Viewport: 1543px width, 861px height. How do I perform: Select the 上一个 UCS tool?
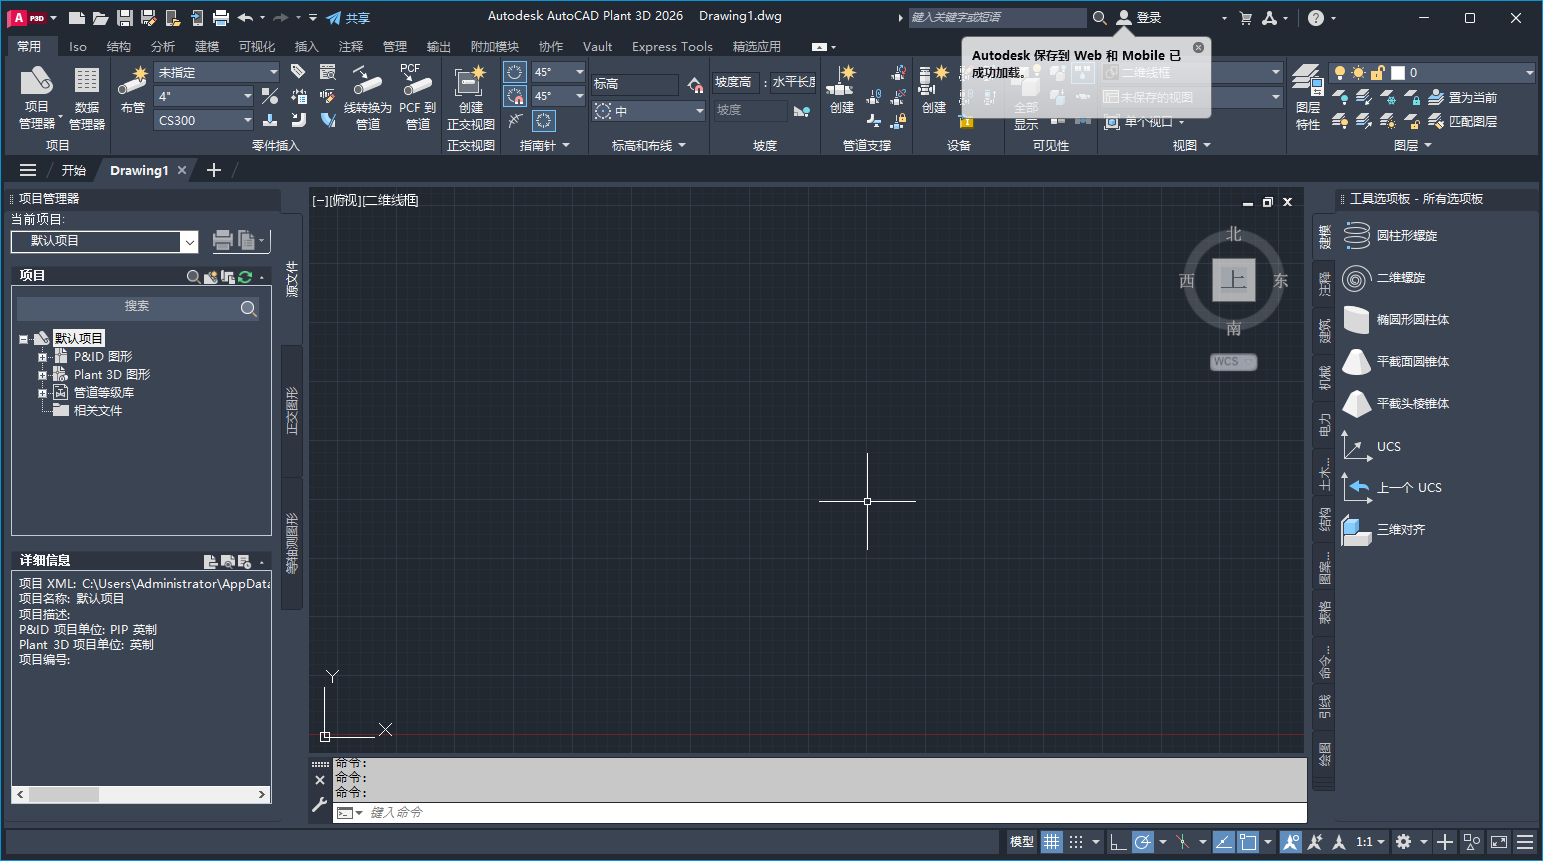(x=1392, y=488)
